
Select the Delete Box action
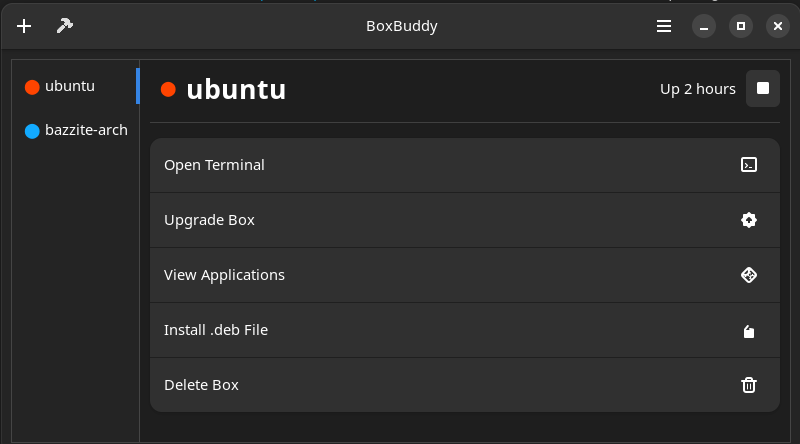click(465, 385)
